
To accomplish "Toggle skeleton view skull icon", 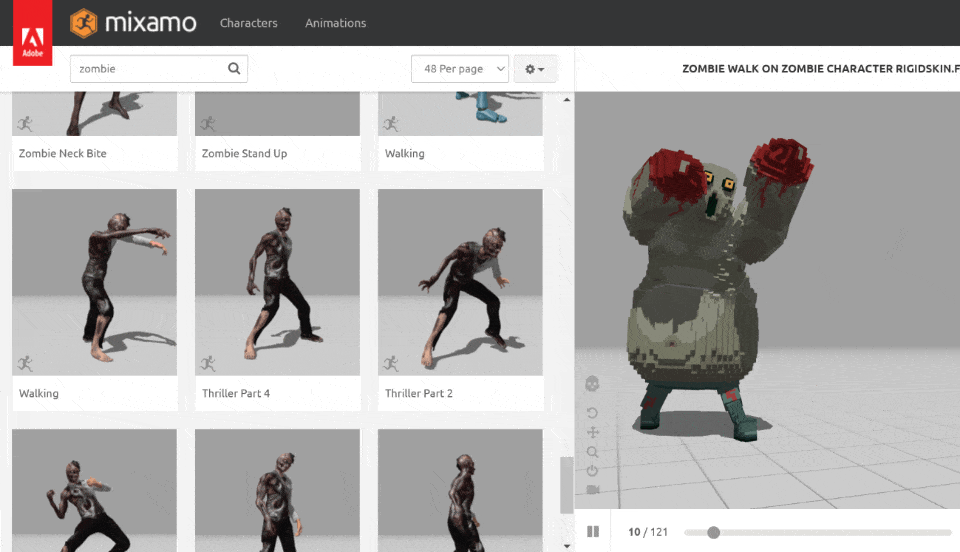I will [592, 384].
